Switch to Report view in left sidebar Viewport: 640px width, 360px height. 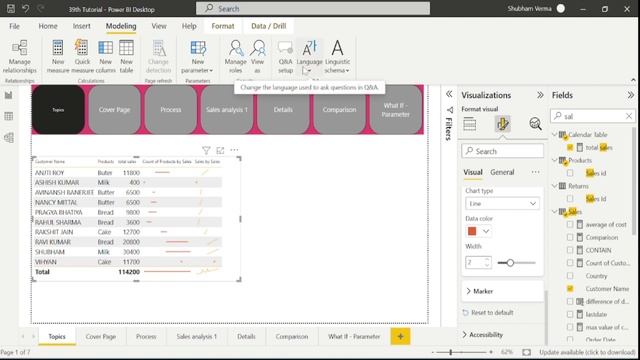pos(9,96)
